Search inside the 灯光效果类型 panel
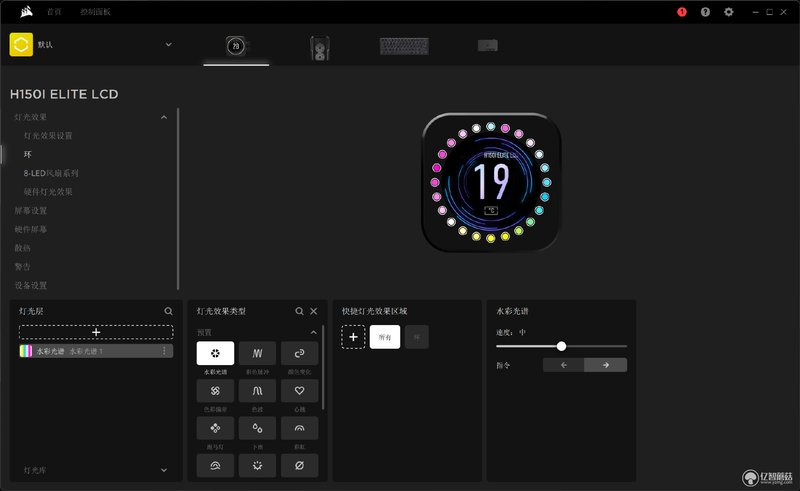 299,311
